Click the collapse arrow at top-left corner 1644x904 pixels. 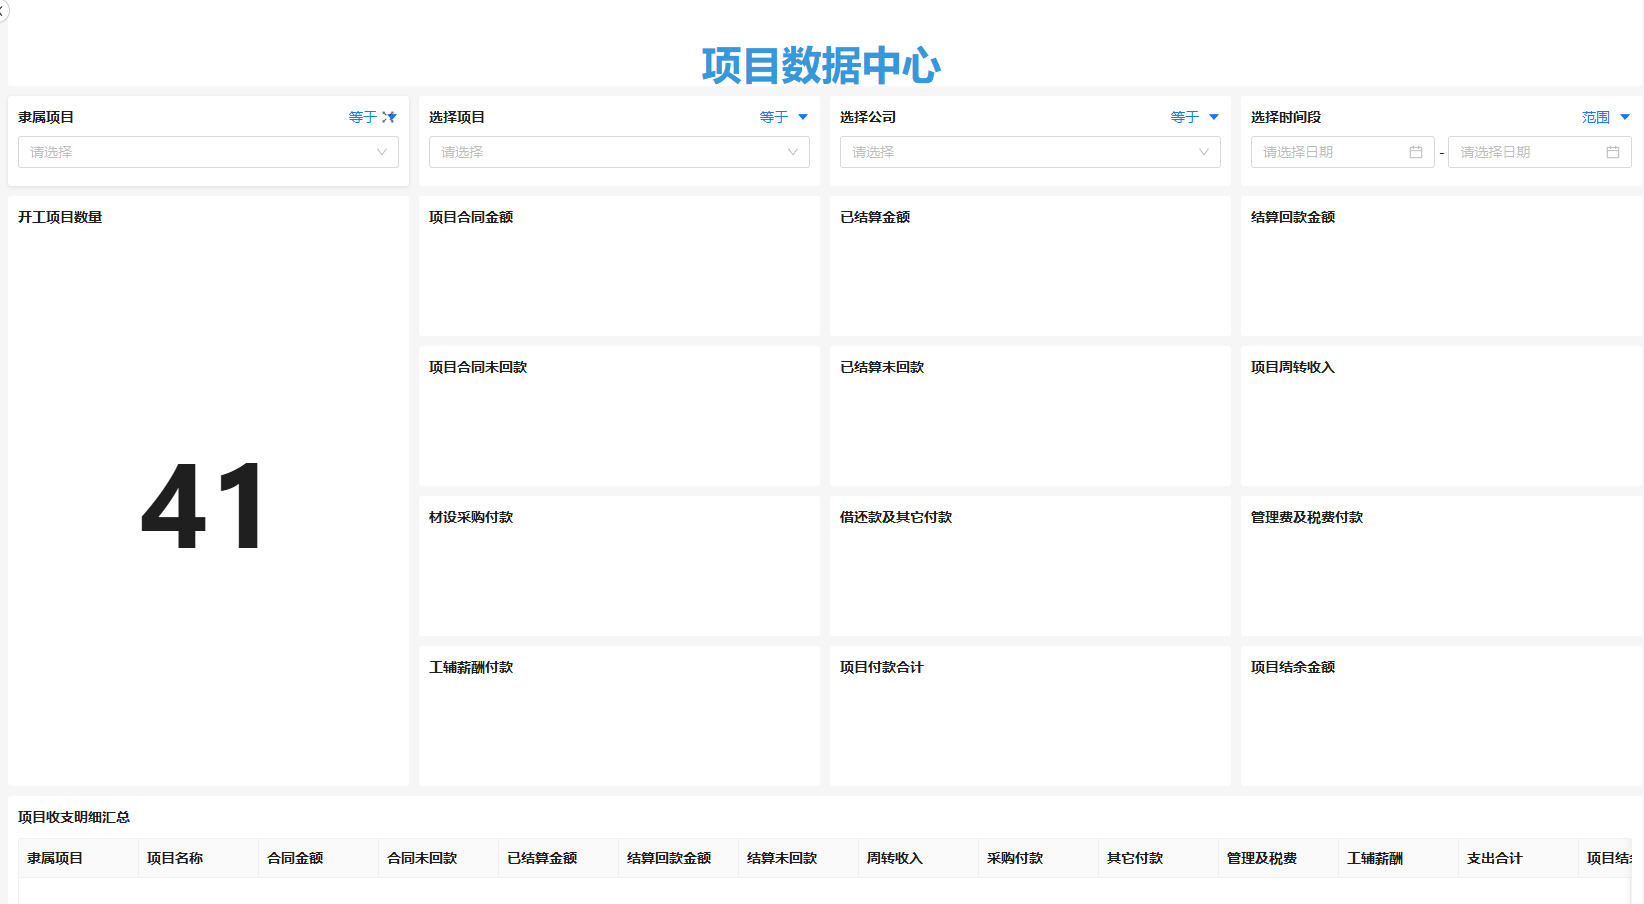click(x=3, y=10)
